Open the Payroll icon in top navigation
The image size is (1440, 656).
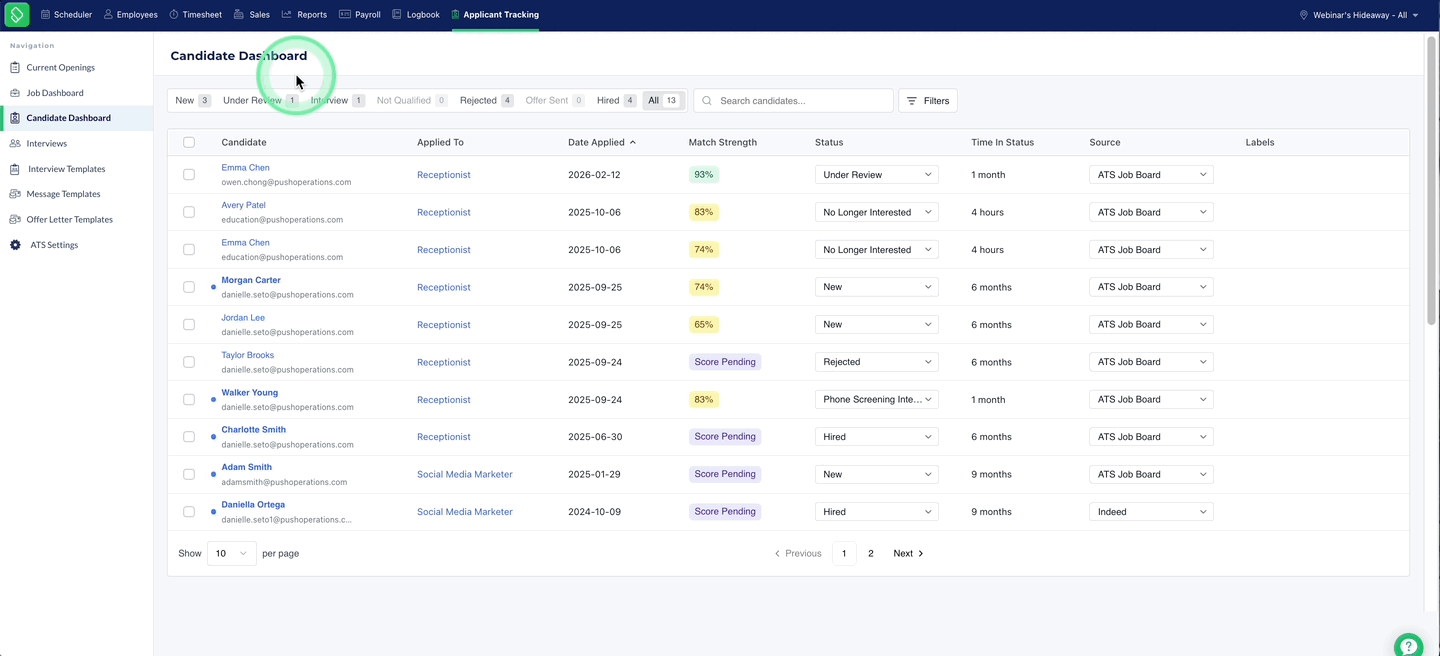point(345,15)
